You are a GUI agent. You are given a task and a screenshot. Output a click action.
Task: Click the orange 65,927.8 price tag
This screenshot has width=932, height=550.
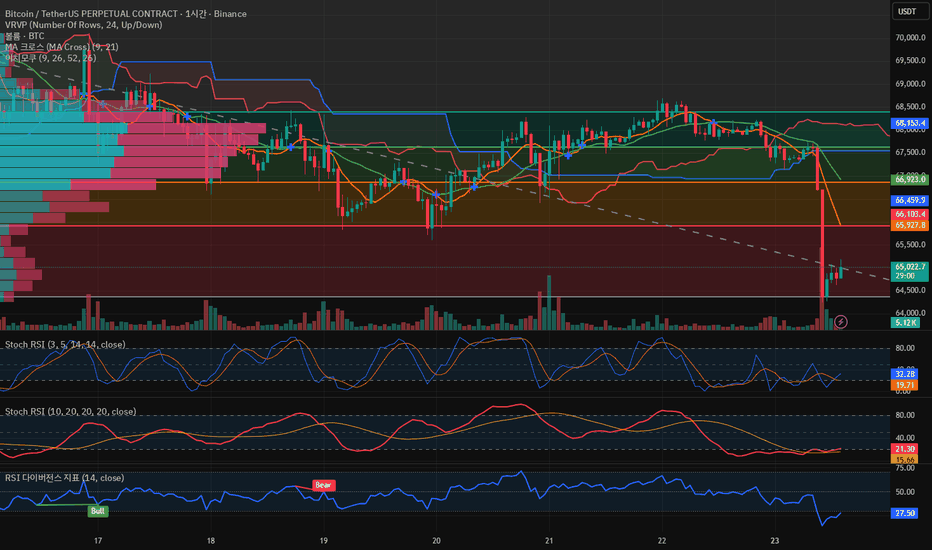(909, 225)
